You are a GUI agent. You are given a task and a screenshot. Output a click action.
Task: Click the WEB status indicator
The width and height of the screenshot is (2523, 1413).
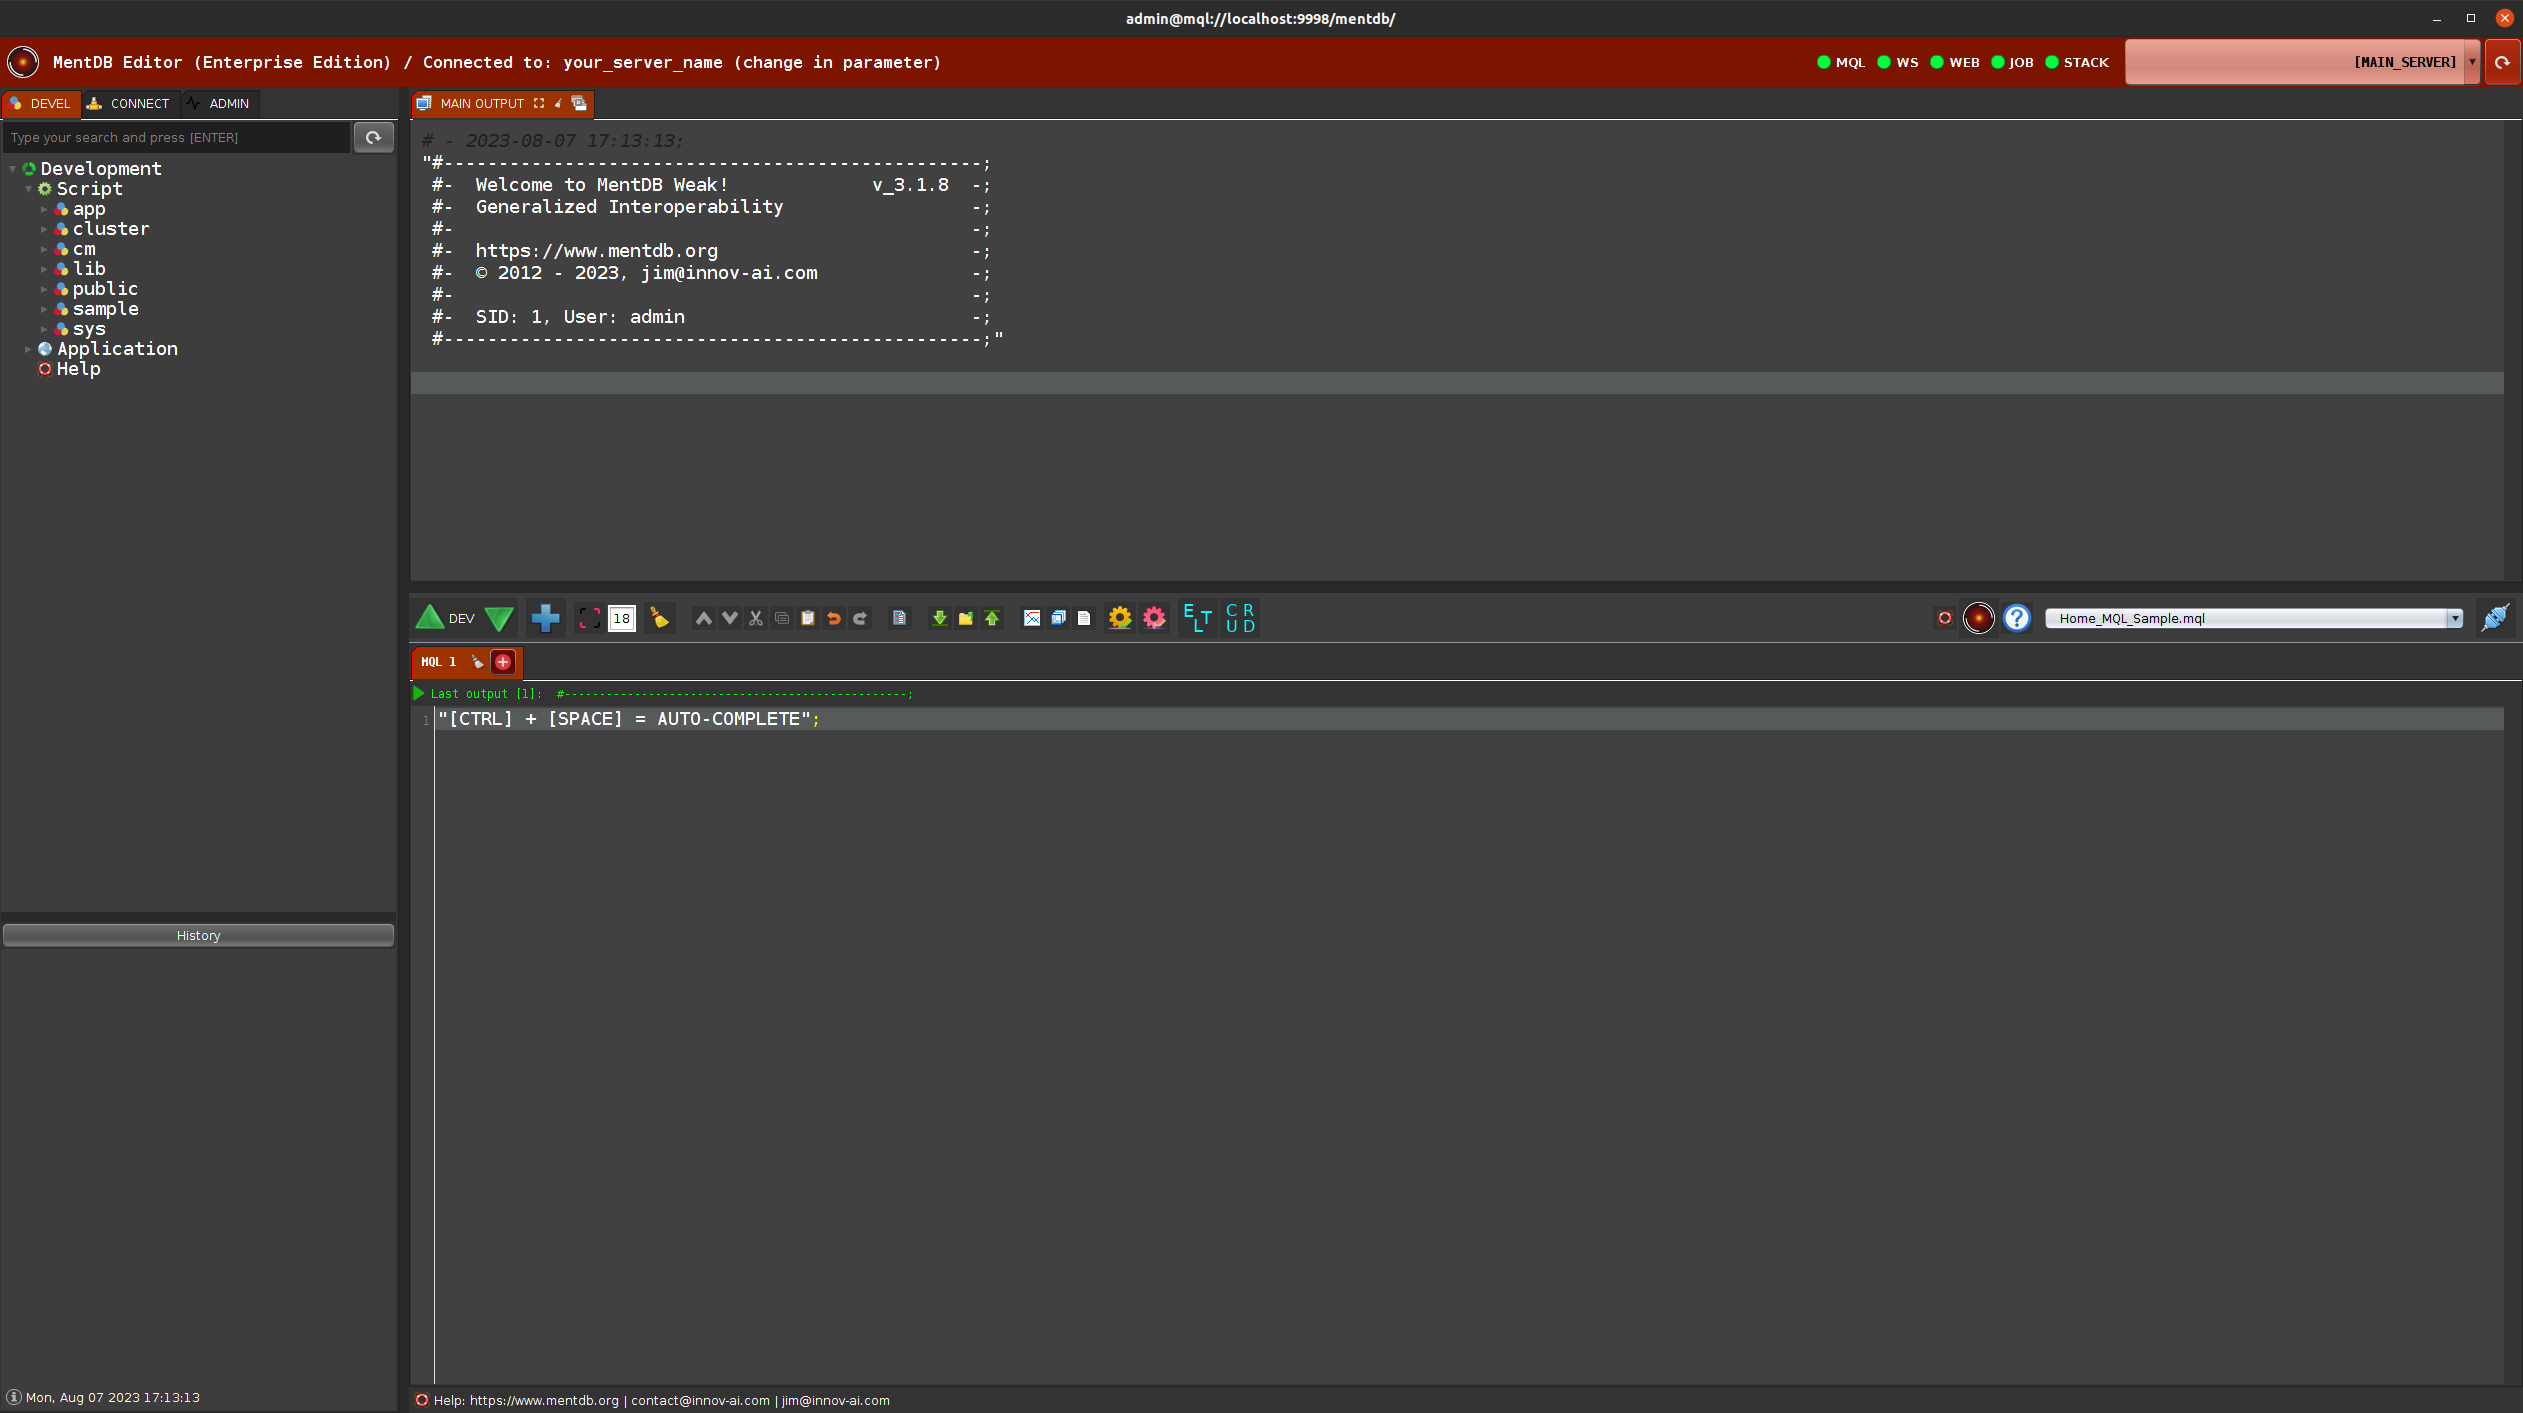tap(1955, 62)
